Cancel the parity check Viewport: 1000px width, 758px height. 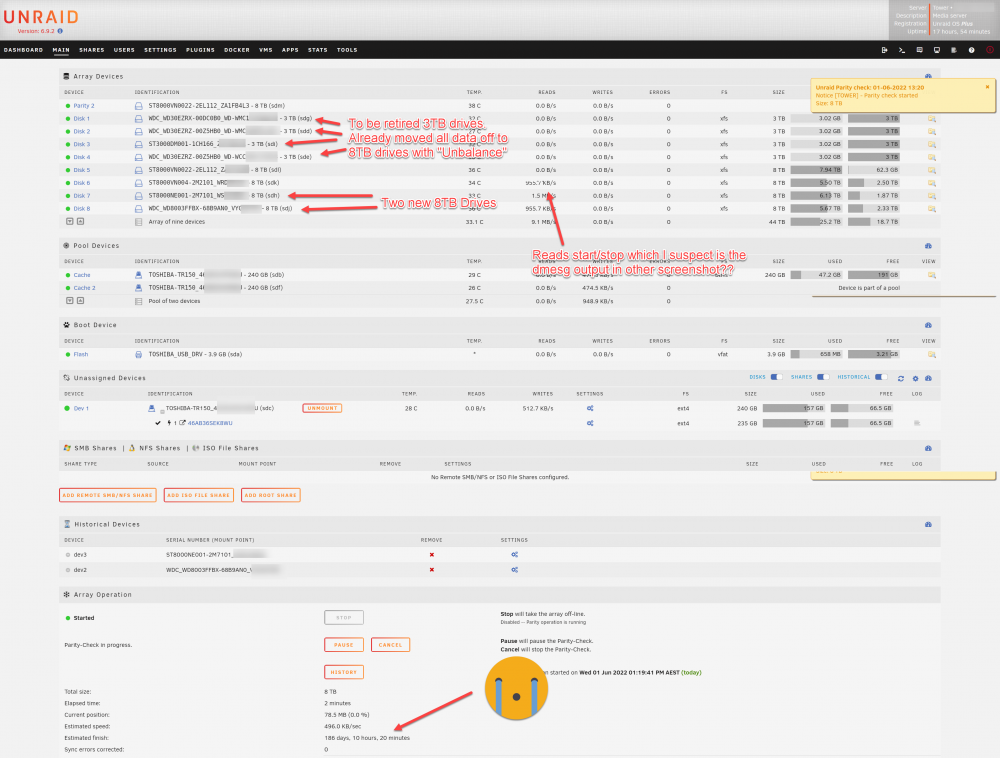[390, 645]
